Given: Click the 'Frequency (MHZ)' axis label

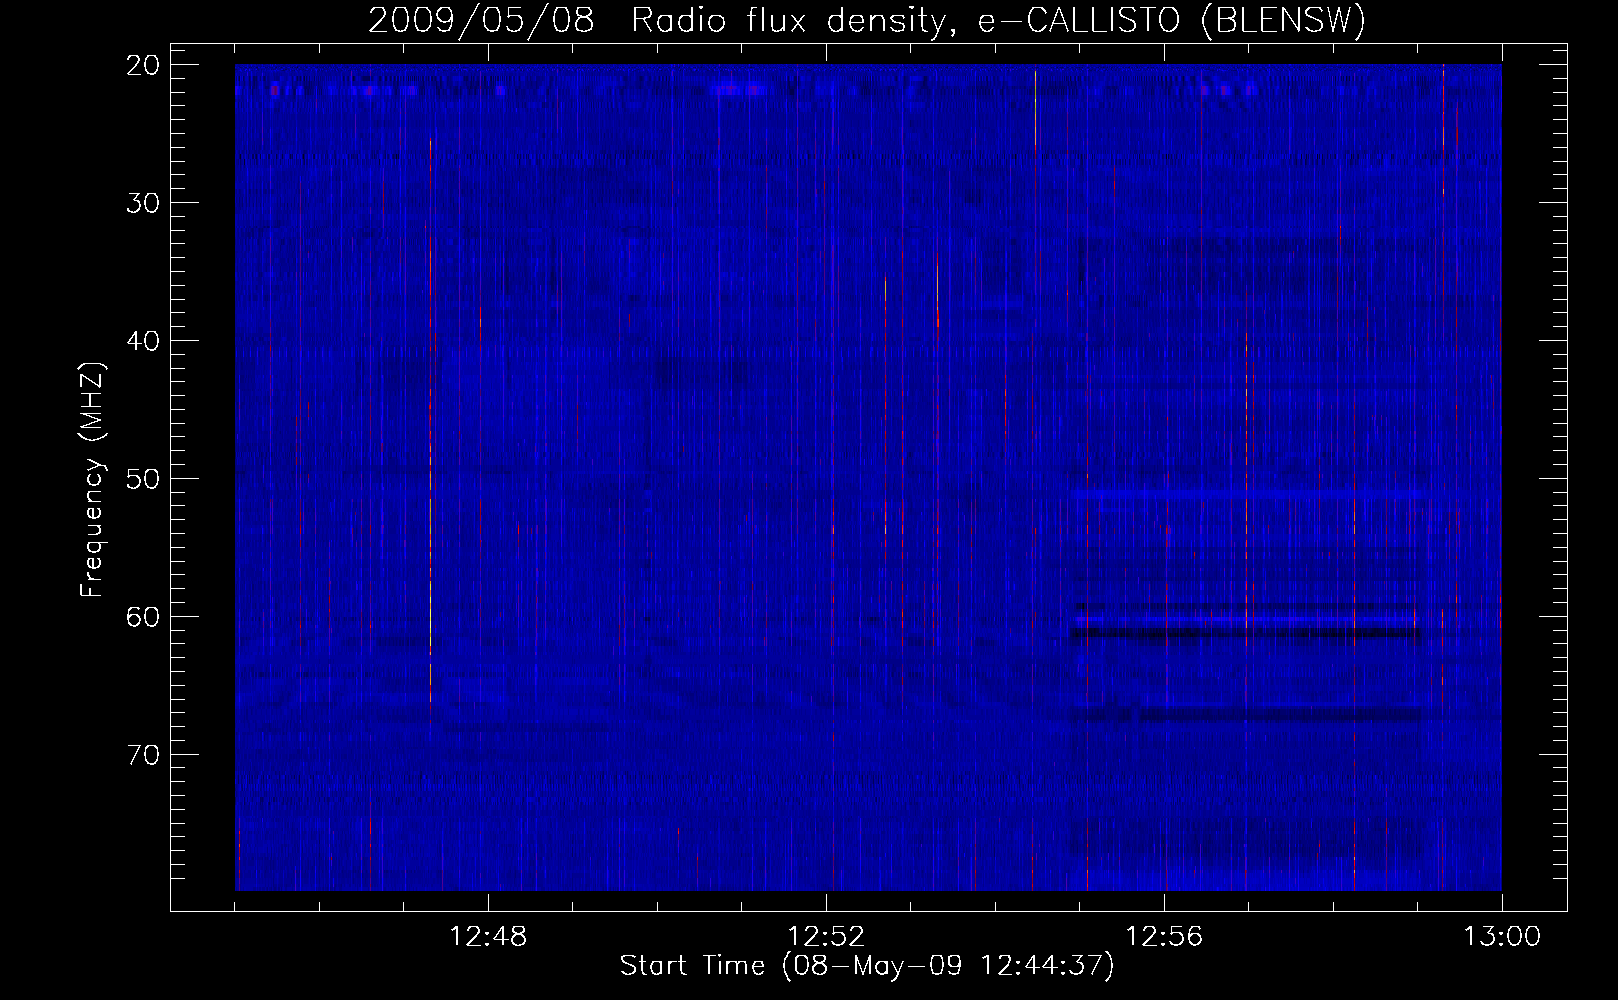Looking at the screenshot, I should (x=92, y=480).
